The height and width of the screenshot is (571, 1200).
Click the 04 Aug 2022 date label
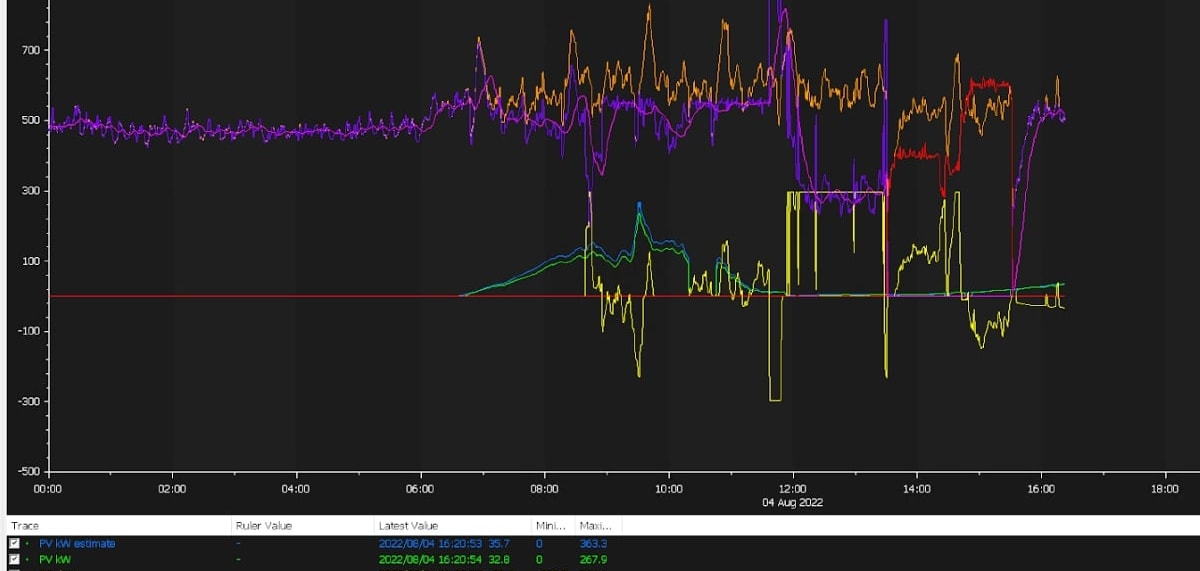[793, 502]
